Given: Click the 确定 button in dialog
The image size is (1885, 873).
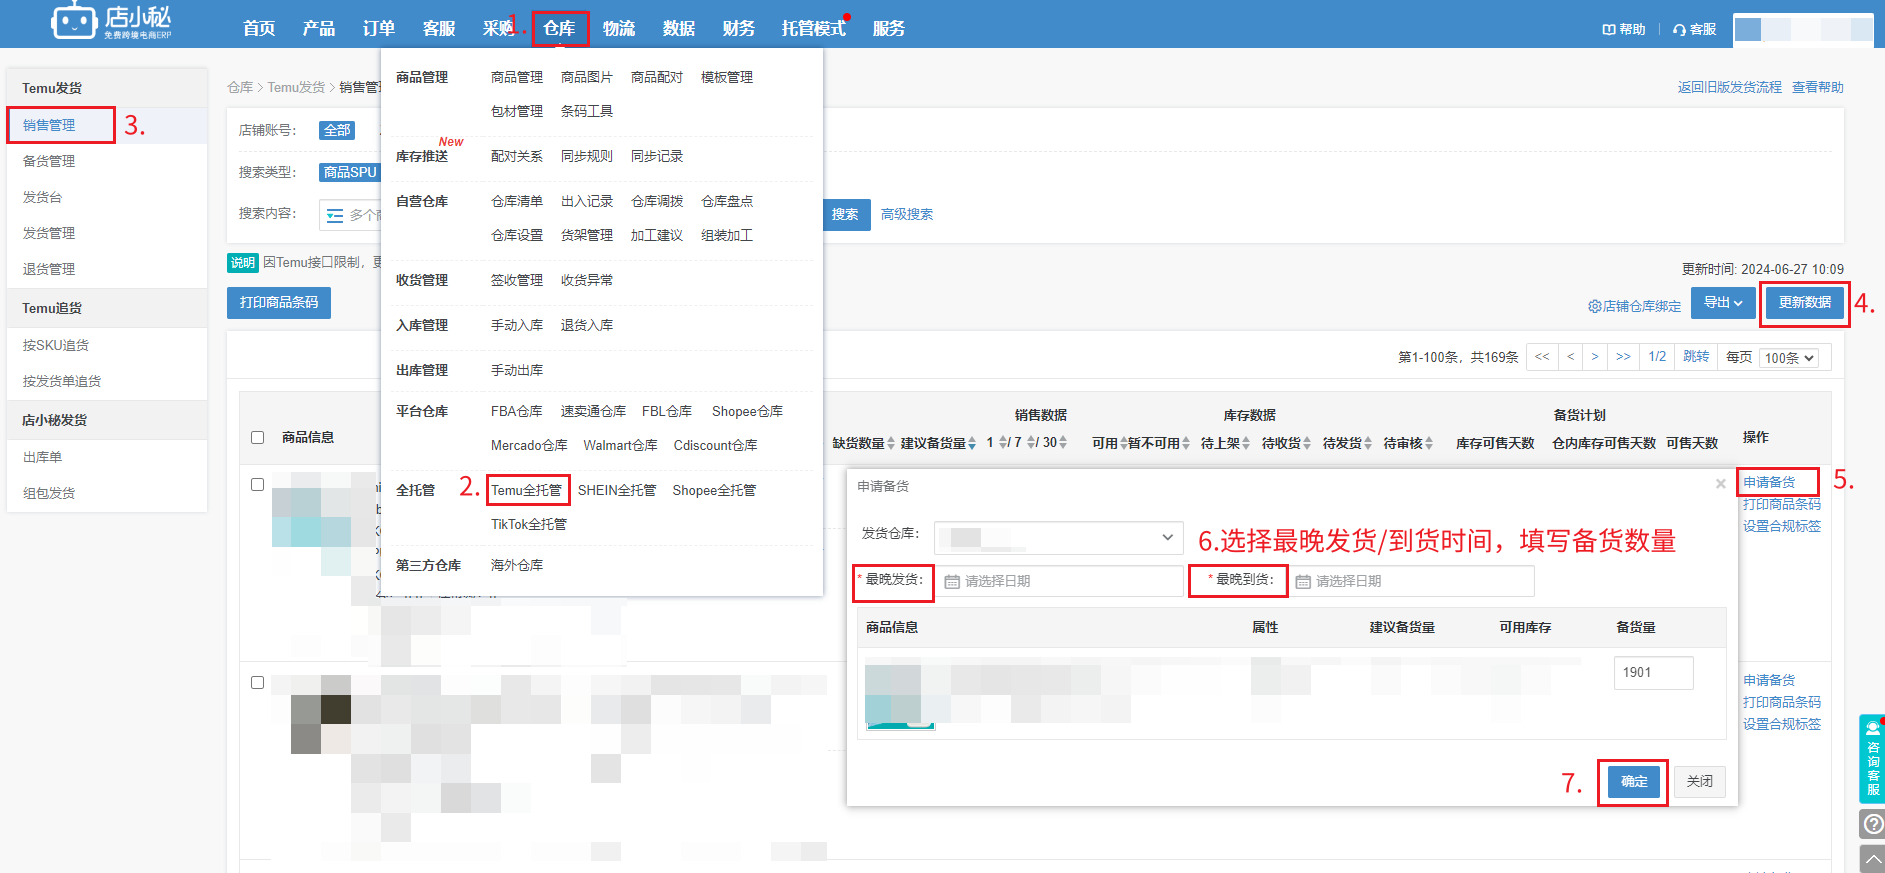Looking at the screenshot, I should pos(1634,781).
